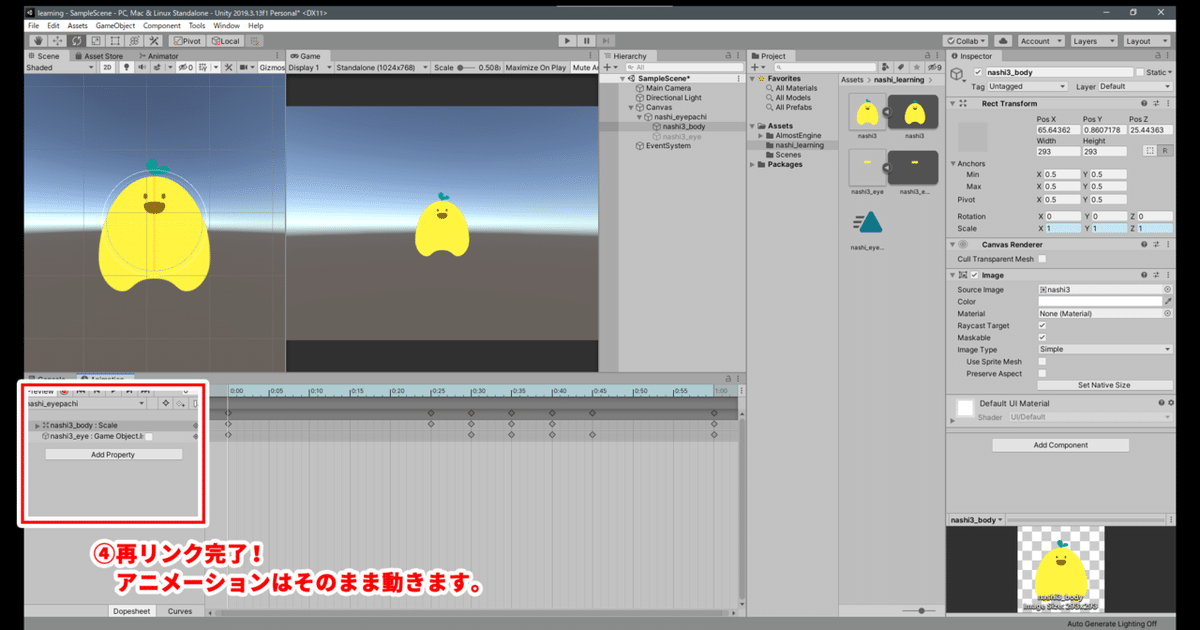Open the Shaded draw mode dropdown
This screenshot has height=630, width=1200.
(x=60, y=68)
